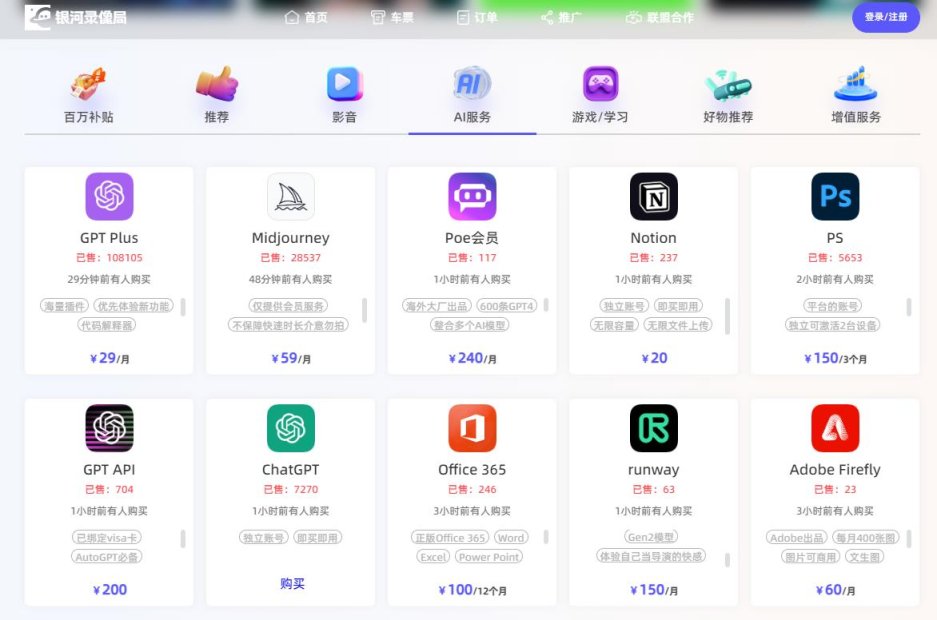Click GPT Plus price ¥29/月
The width and height of the screenshot is (937, 620).
tap(109, 358)
